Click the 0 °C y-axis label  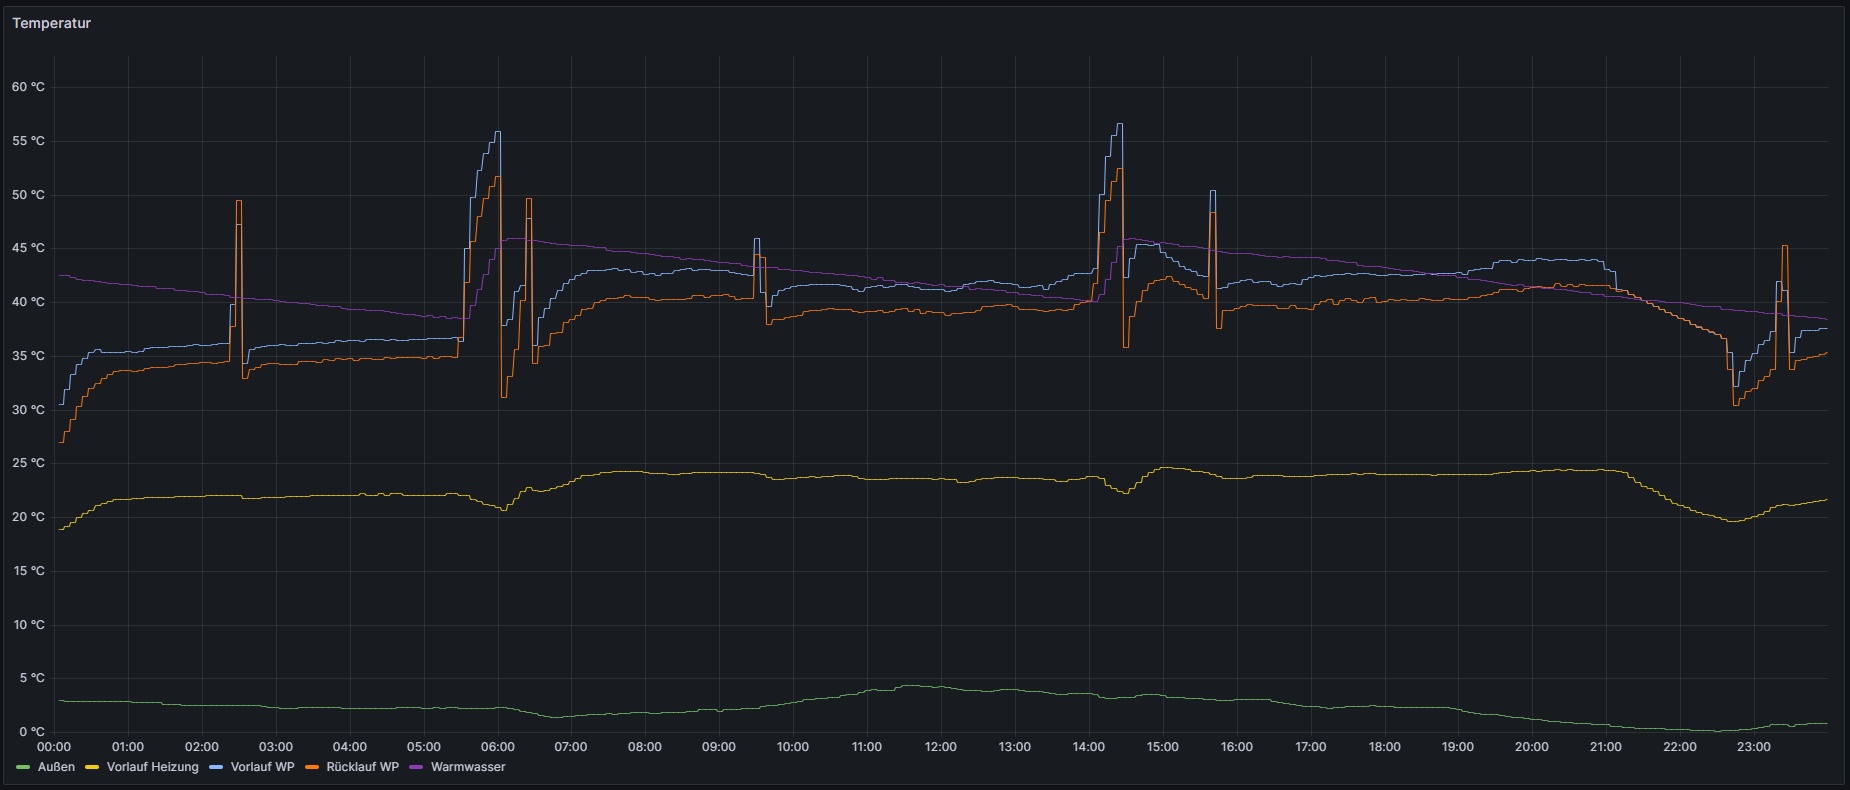[31, 732]
